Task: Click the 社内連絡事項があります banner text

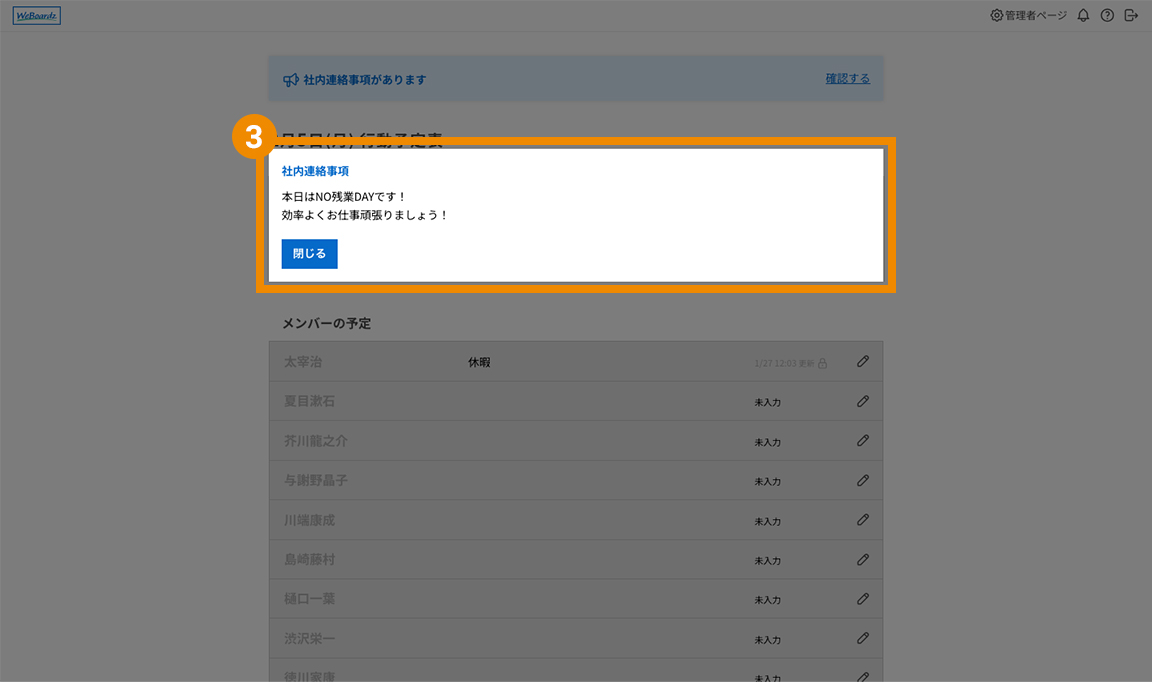Action: coord(364,79)
